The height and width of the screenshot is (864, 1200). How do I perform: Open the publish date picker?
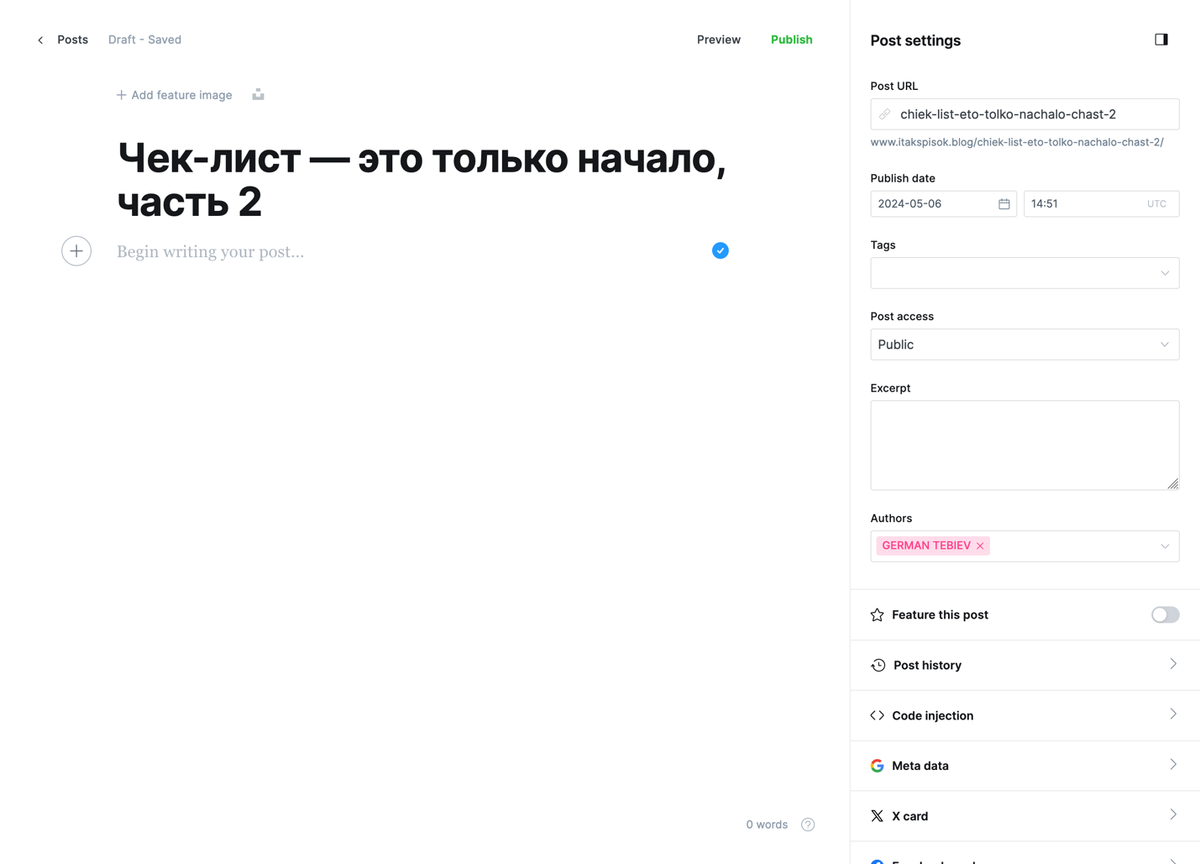click(x=944, y=204)
